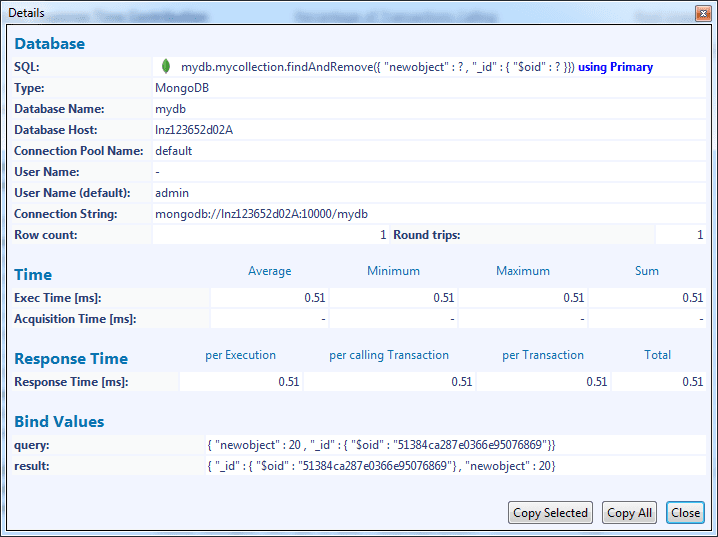The width and height of the screenshot is (718, 537).
Task: Select Response Time per calling Transaction value
Action: click(x=462, y=382)
